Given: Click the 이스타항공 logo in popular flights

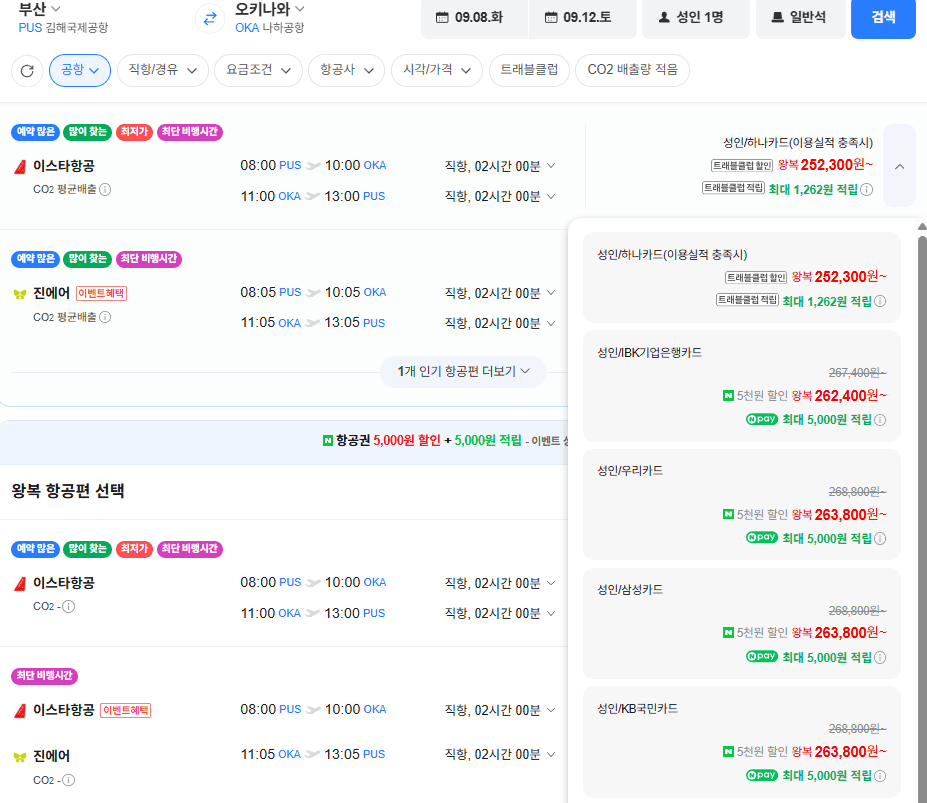Looking at the screenshot, I should (x=20, y=167).
